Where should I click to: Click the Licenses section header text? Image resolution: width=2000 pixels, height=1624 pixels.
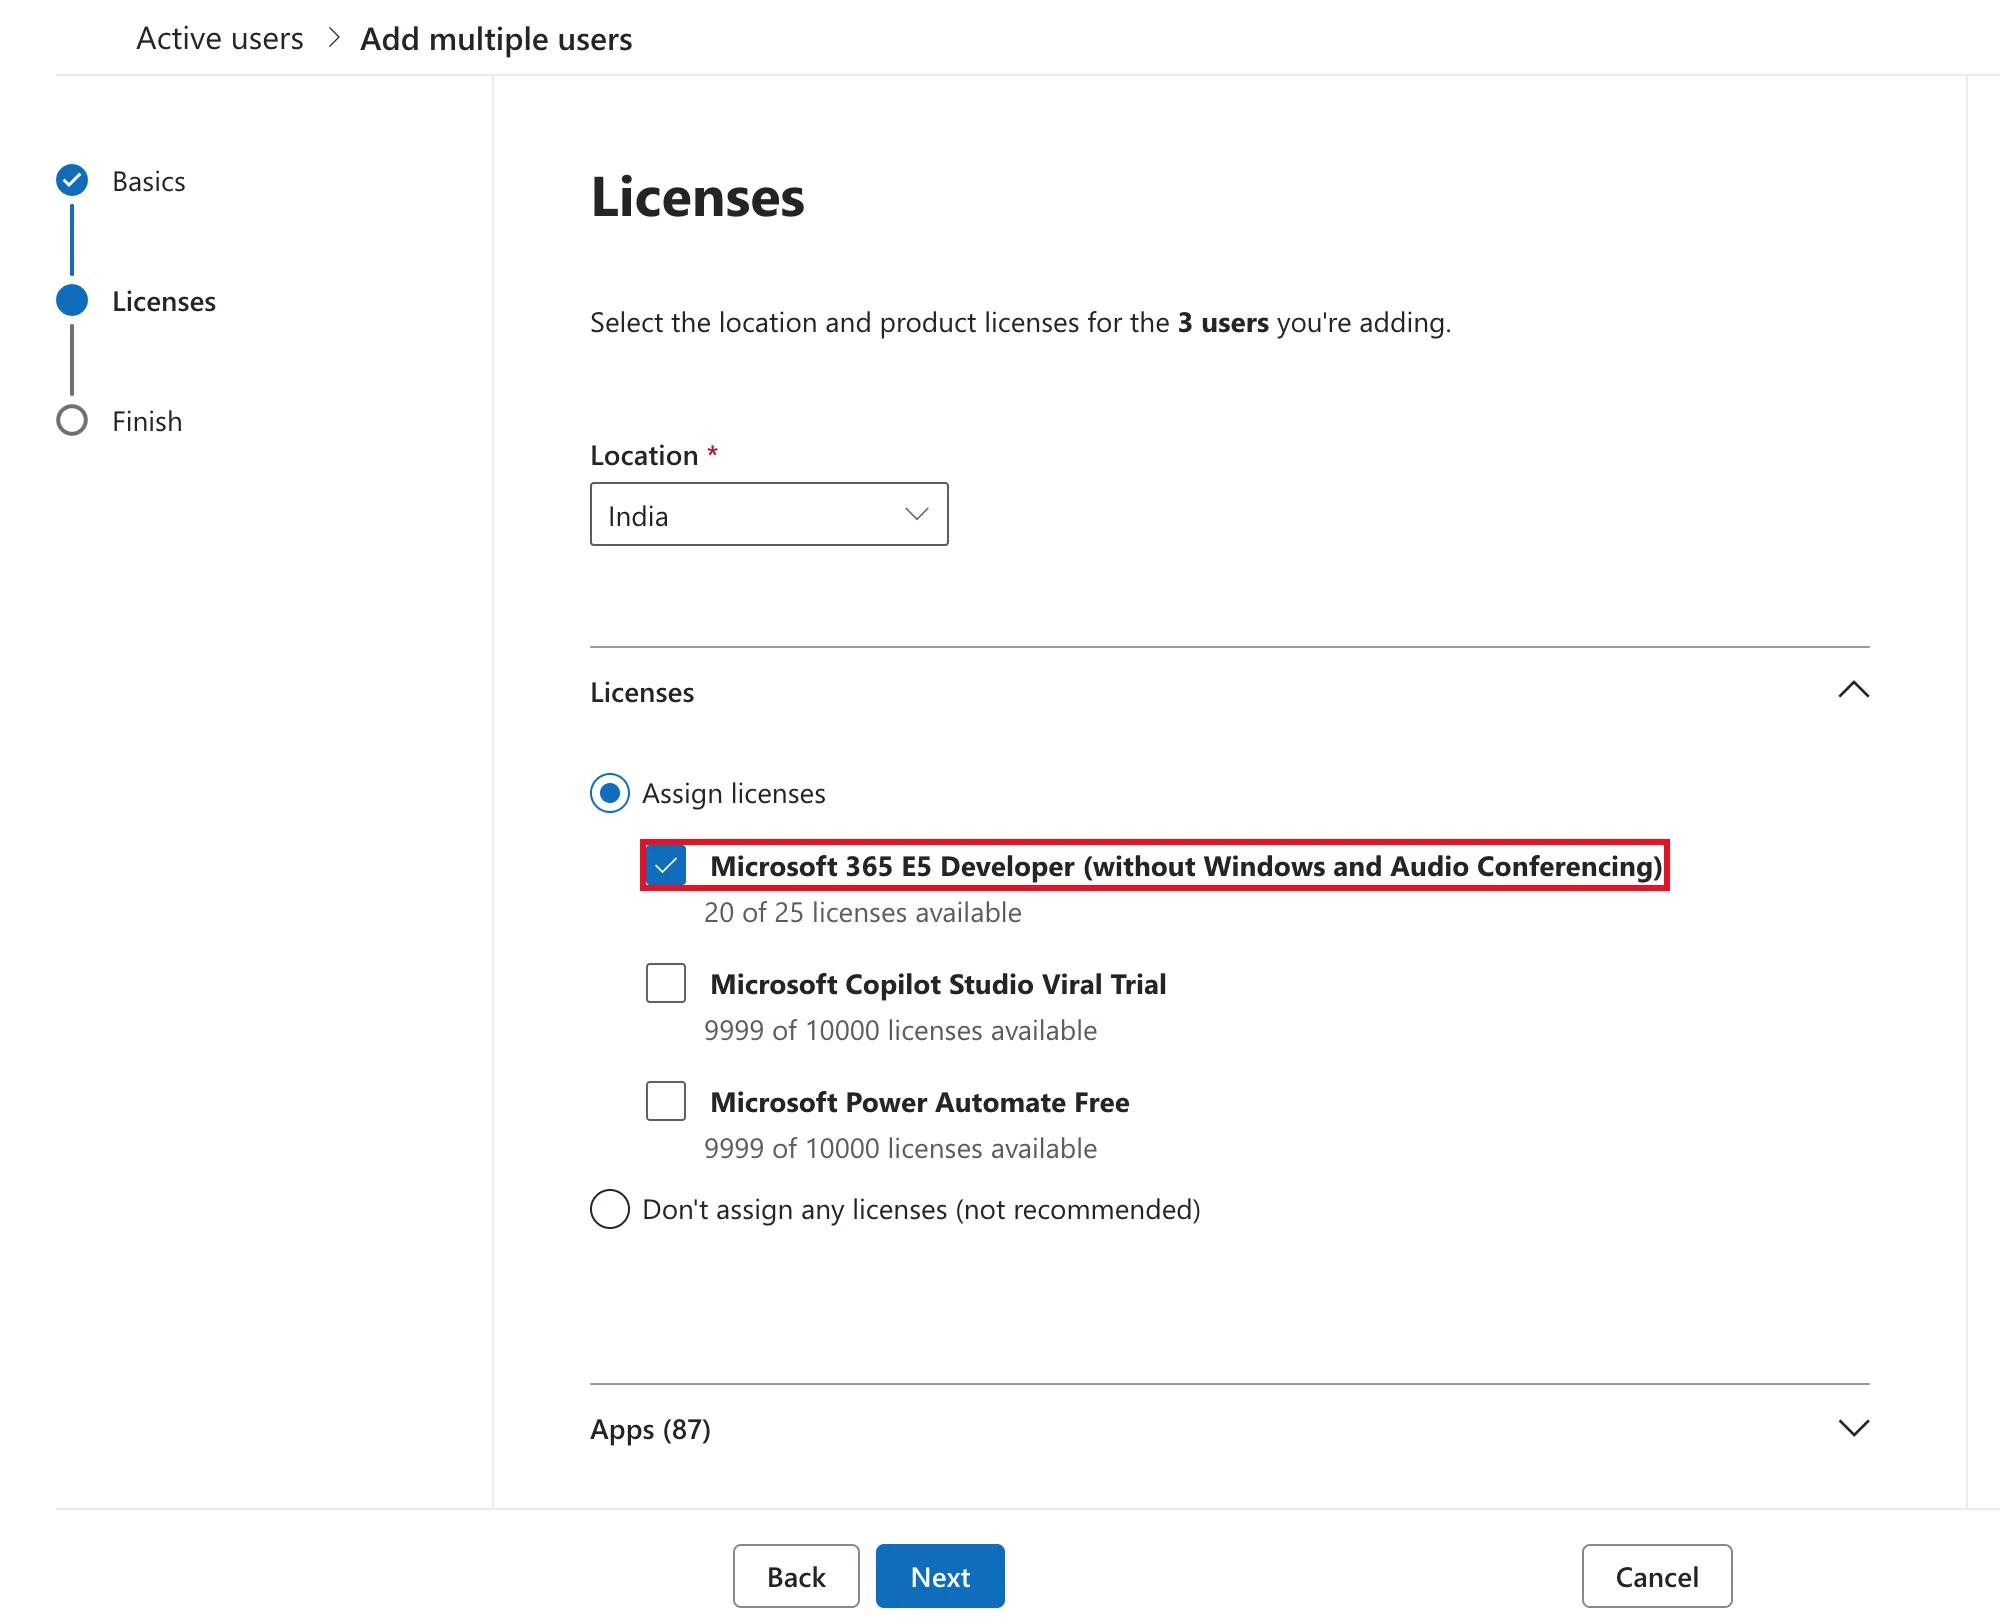click(x=642, y=692)
